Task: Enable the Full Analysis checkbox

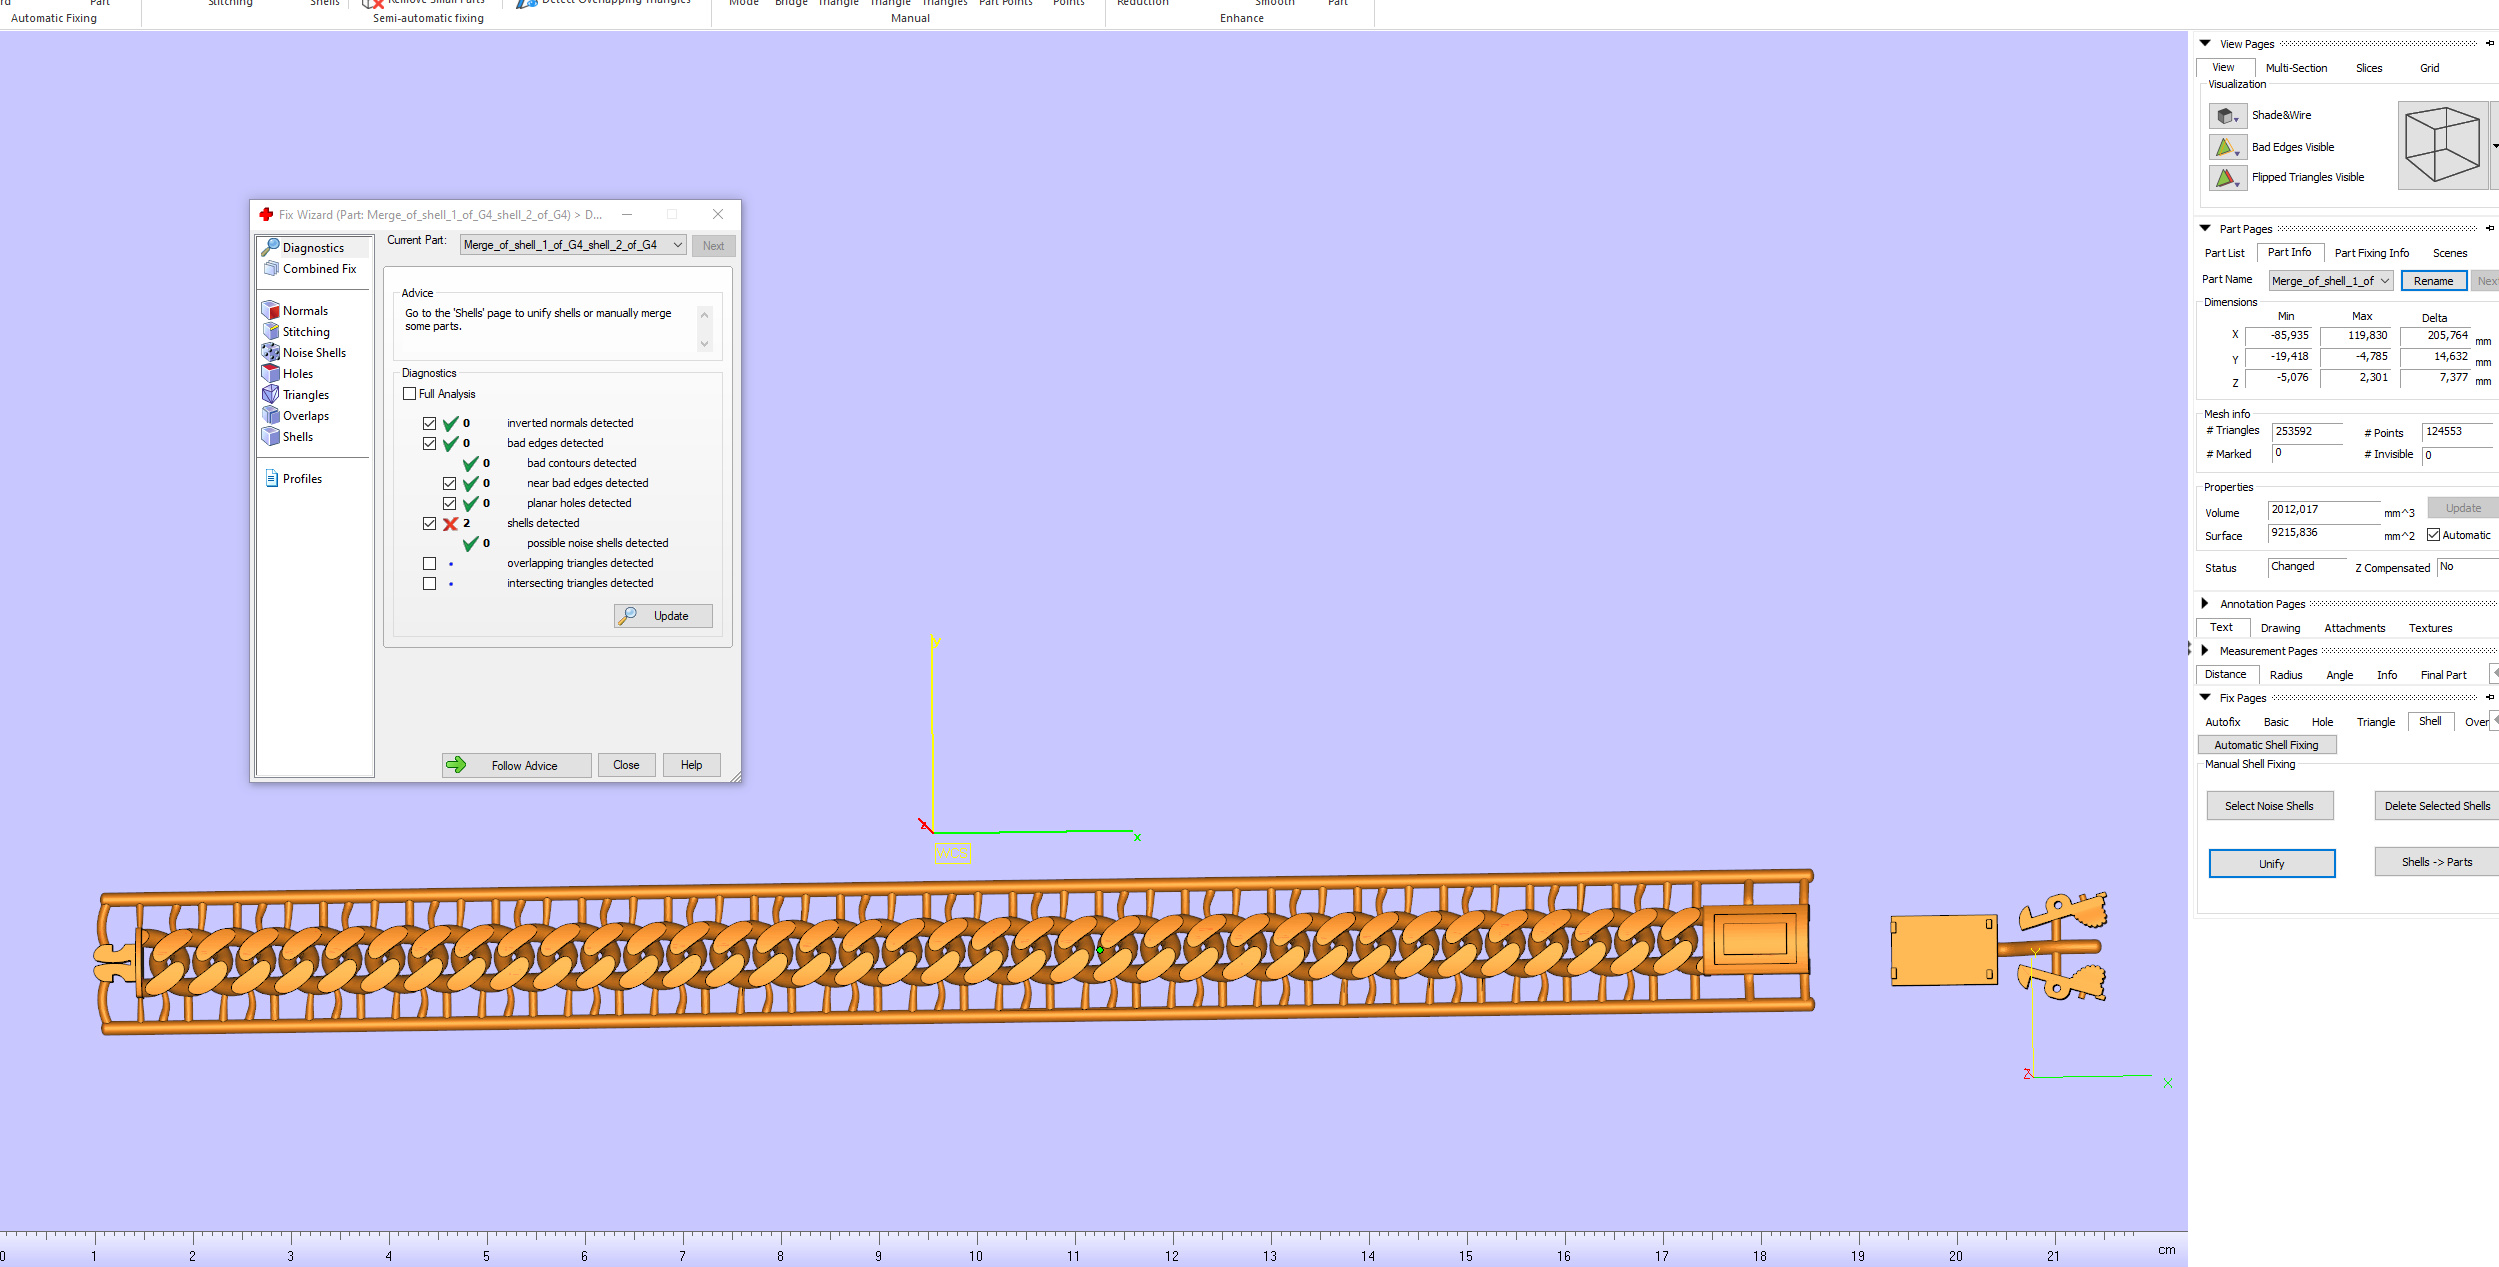Action: click(409, 394)
